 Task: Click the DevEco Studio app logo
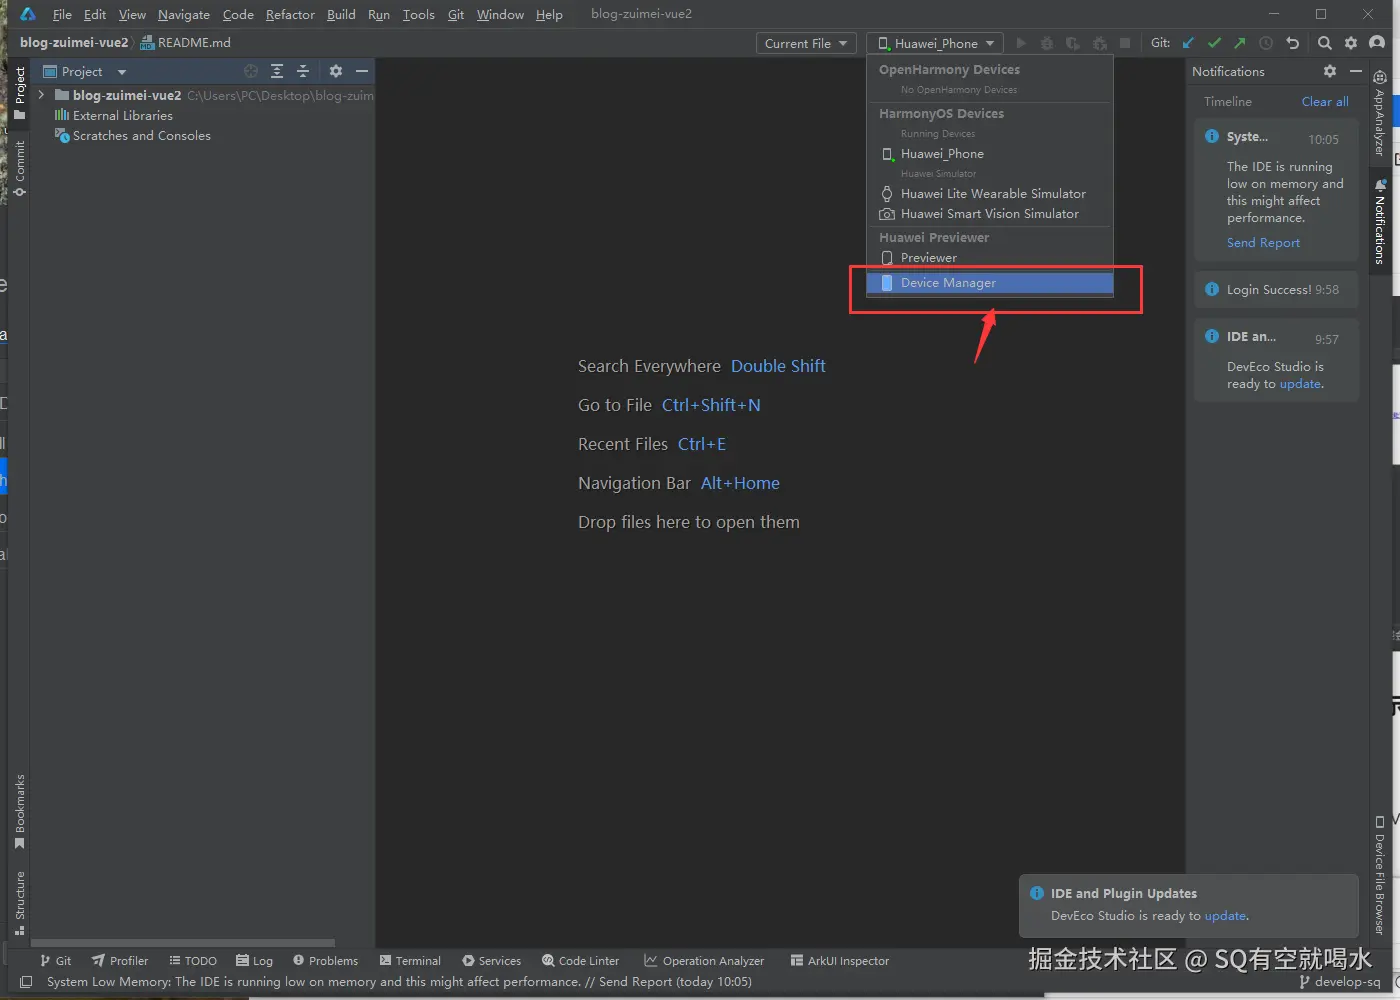(x=28, y=14)
